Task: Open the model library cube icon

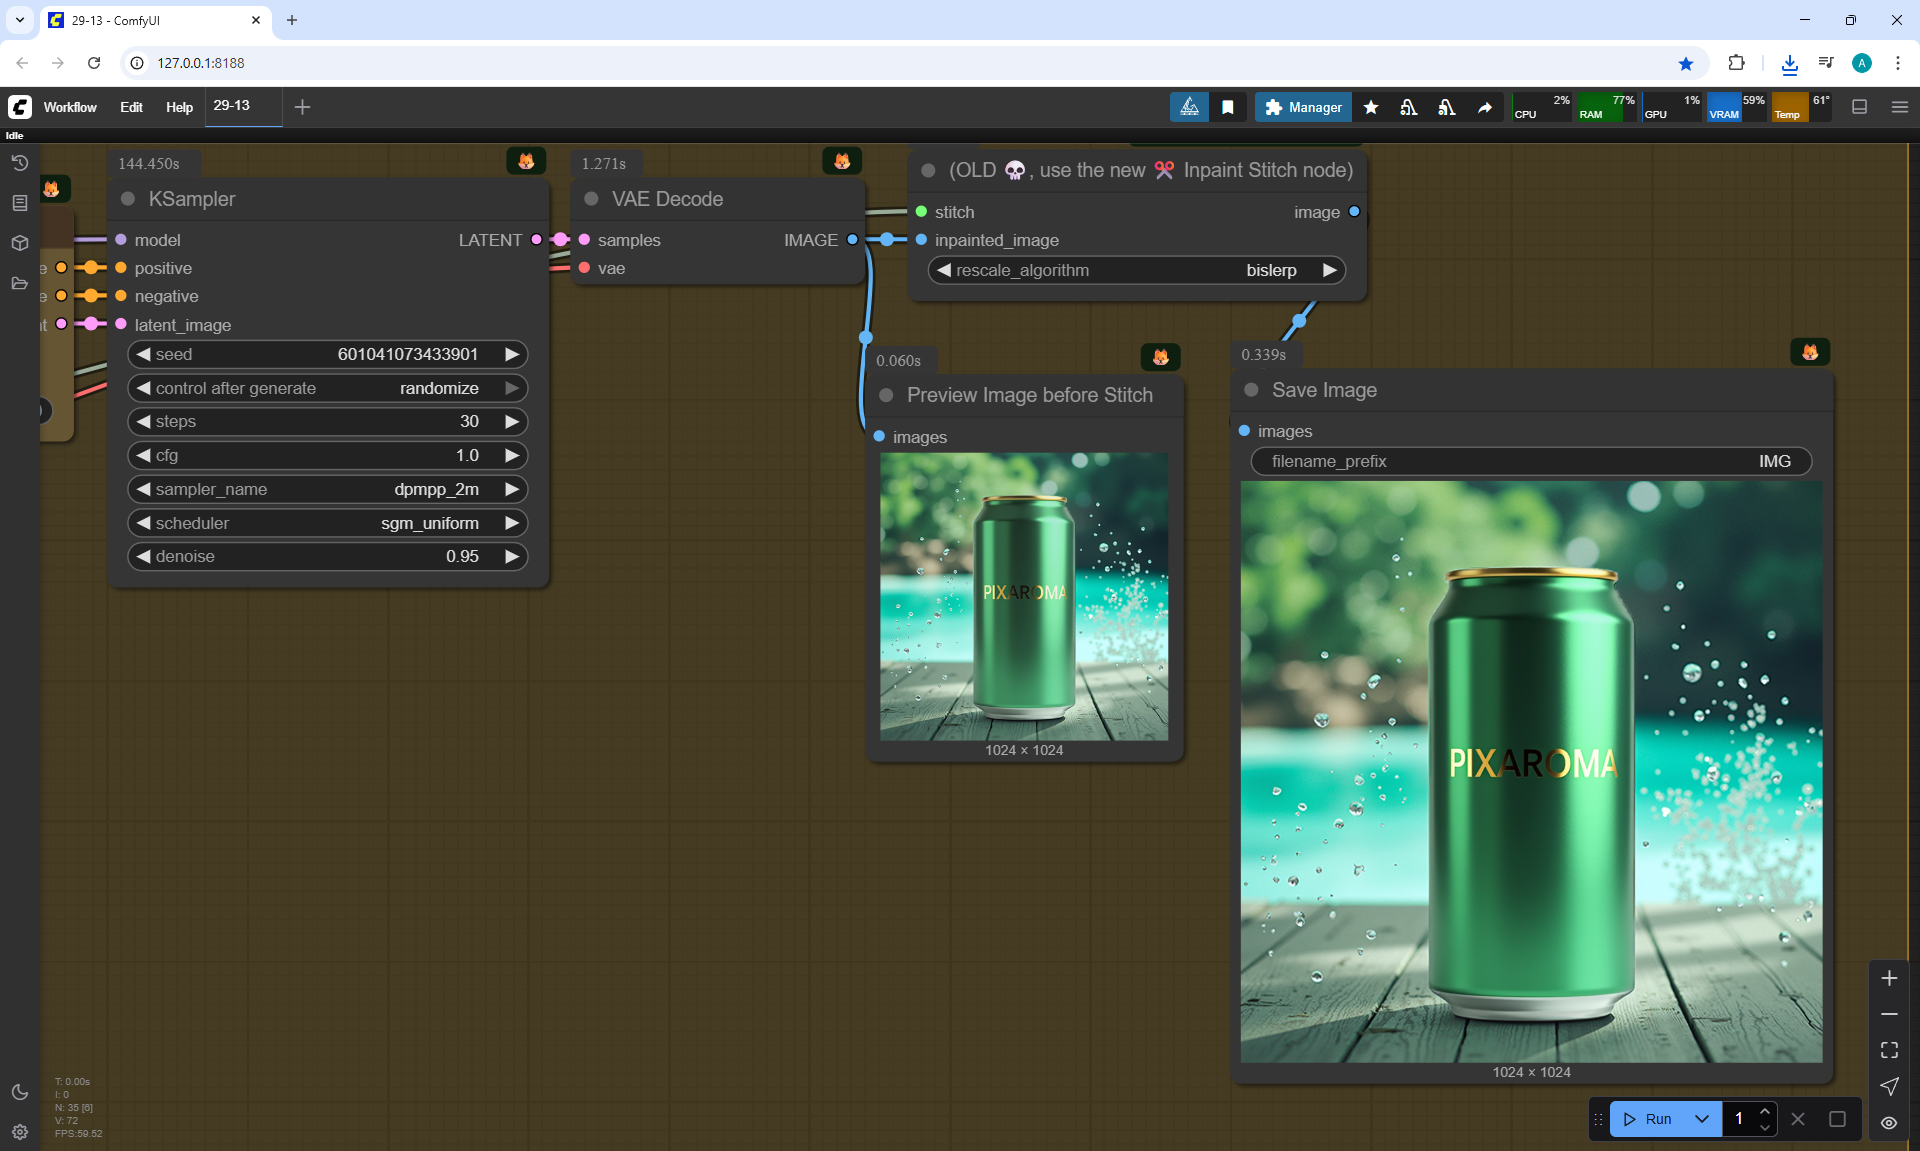Action: (19, 243)
